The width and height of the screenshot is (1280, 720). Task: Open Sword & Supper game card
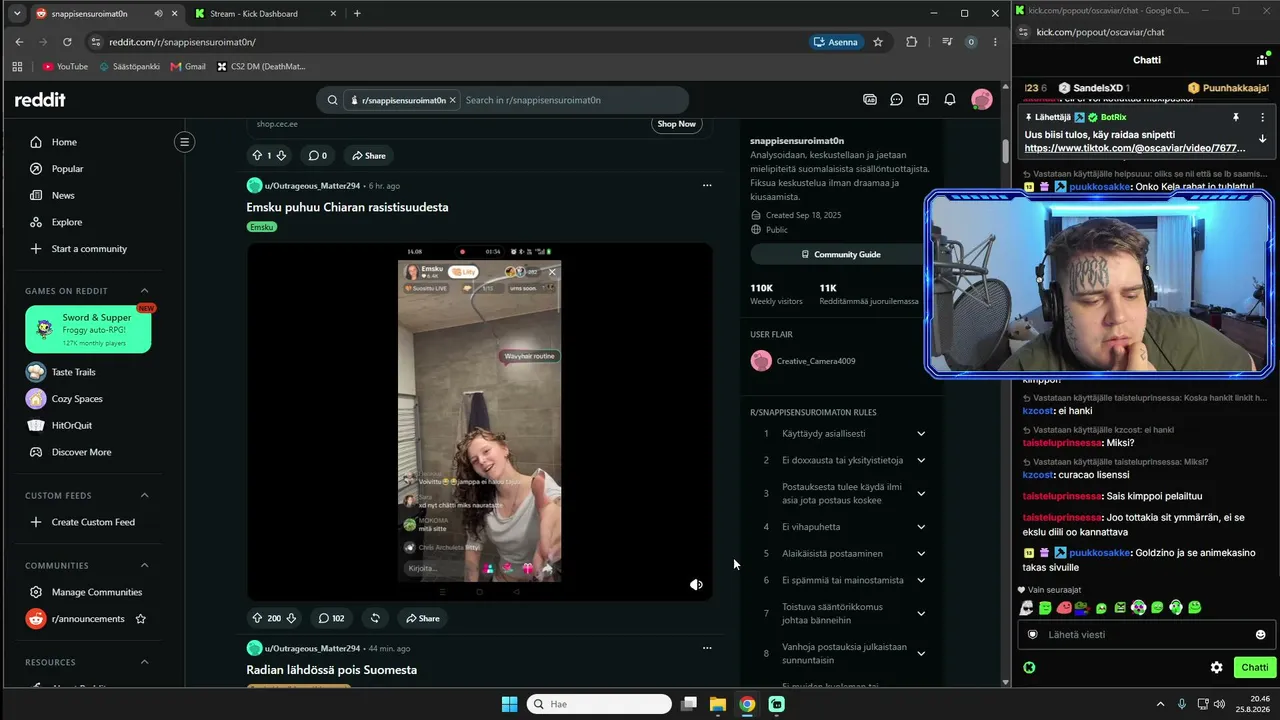[x=88, y=329]
